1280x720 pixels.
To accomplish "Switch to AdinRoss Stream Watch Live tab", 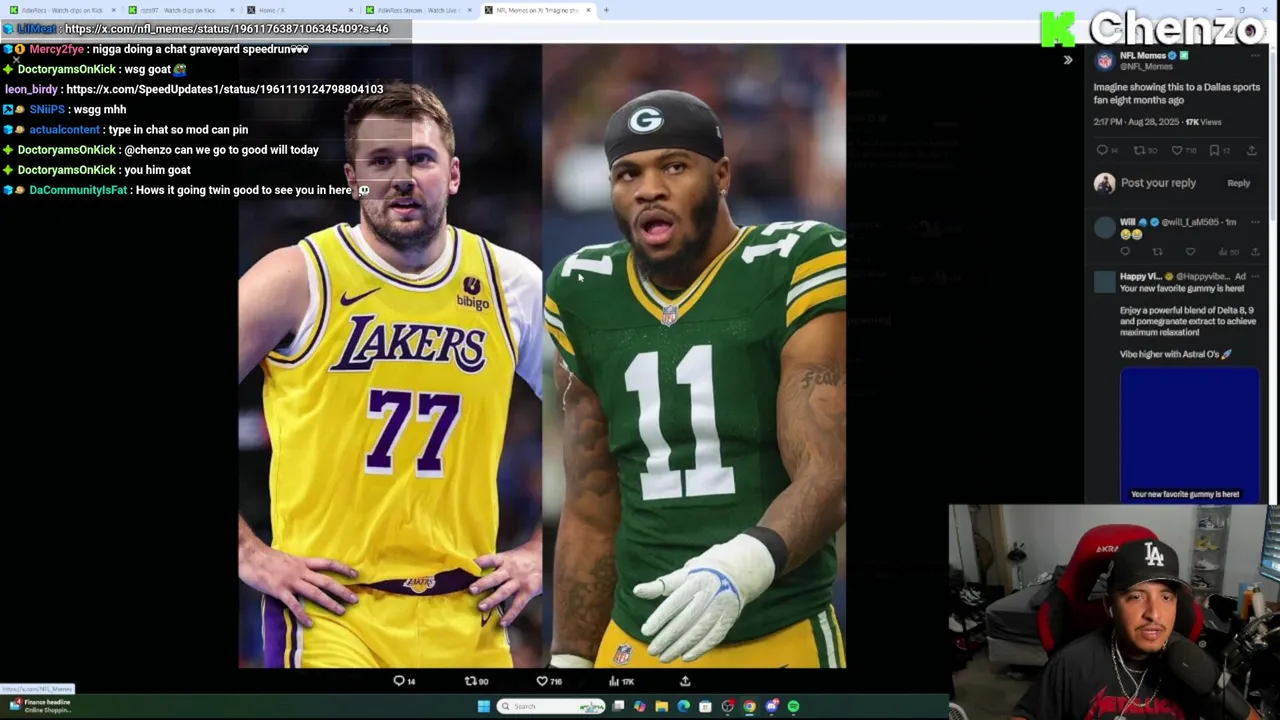I will (x=418, y=10).
